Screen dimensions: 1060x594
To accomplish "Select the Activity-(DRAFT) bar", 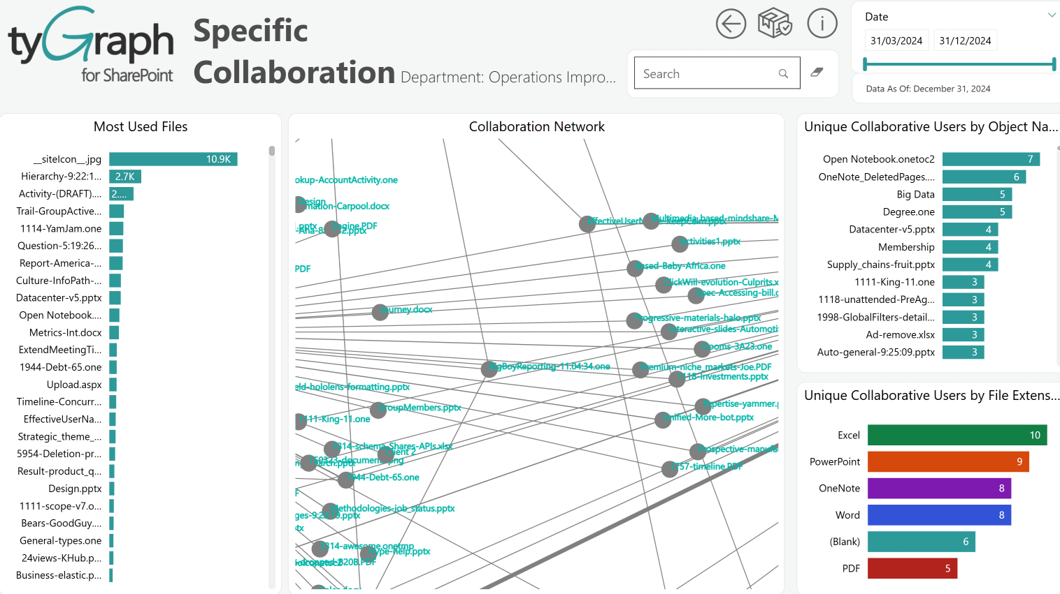I will 121,194.
